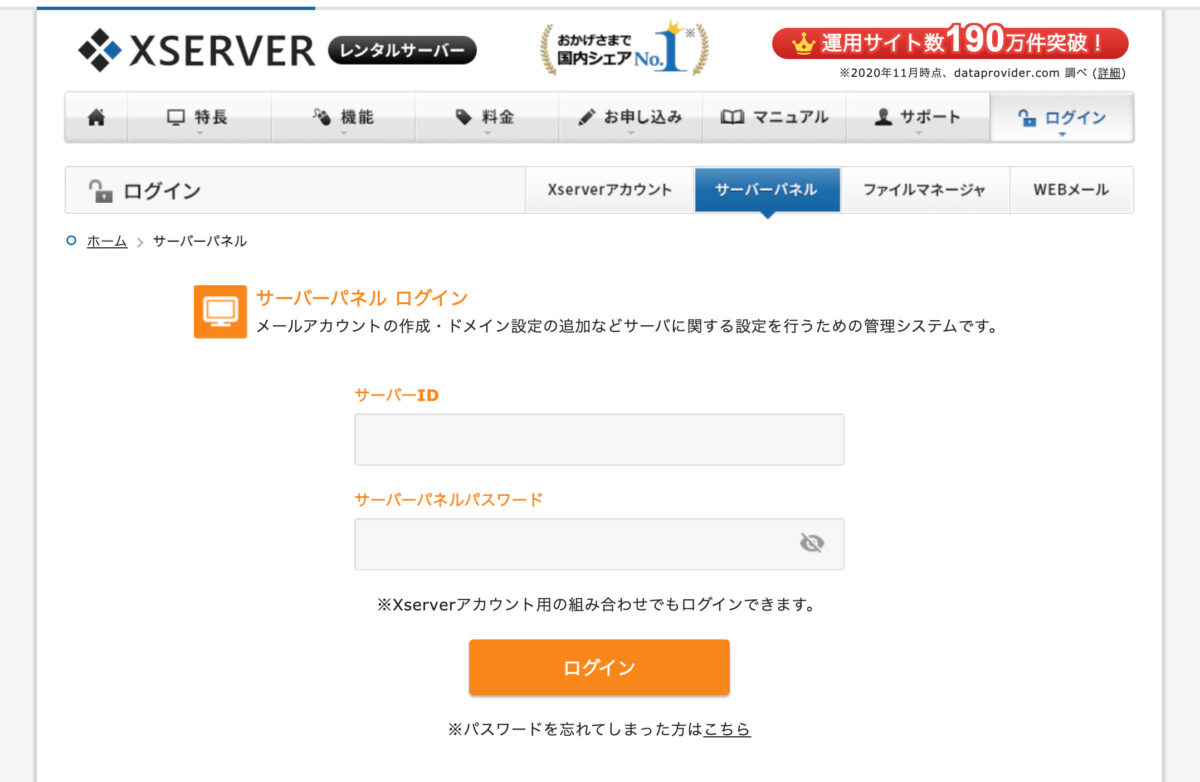Click the 詳細 link near the banner
Viewport: 1200px width, 782px height.
1108,73
